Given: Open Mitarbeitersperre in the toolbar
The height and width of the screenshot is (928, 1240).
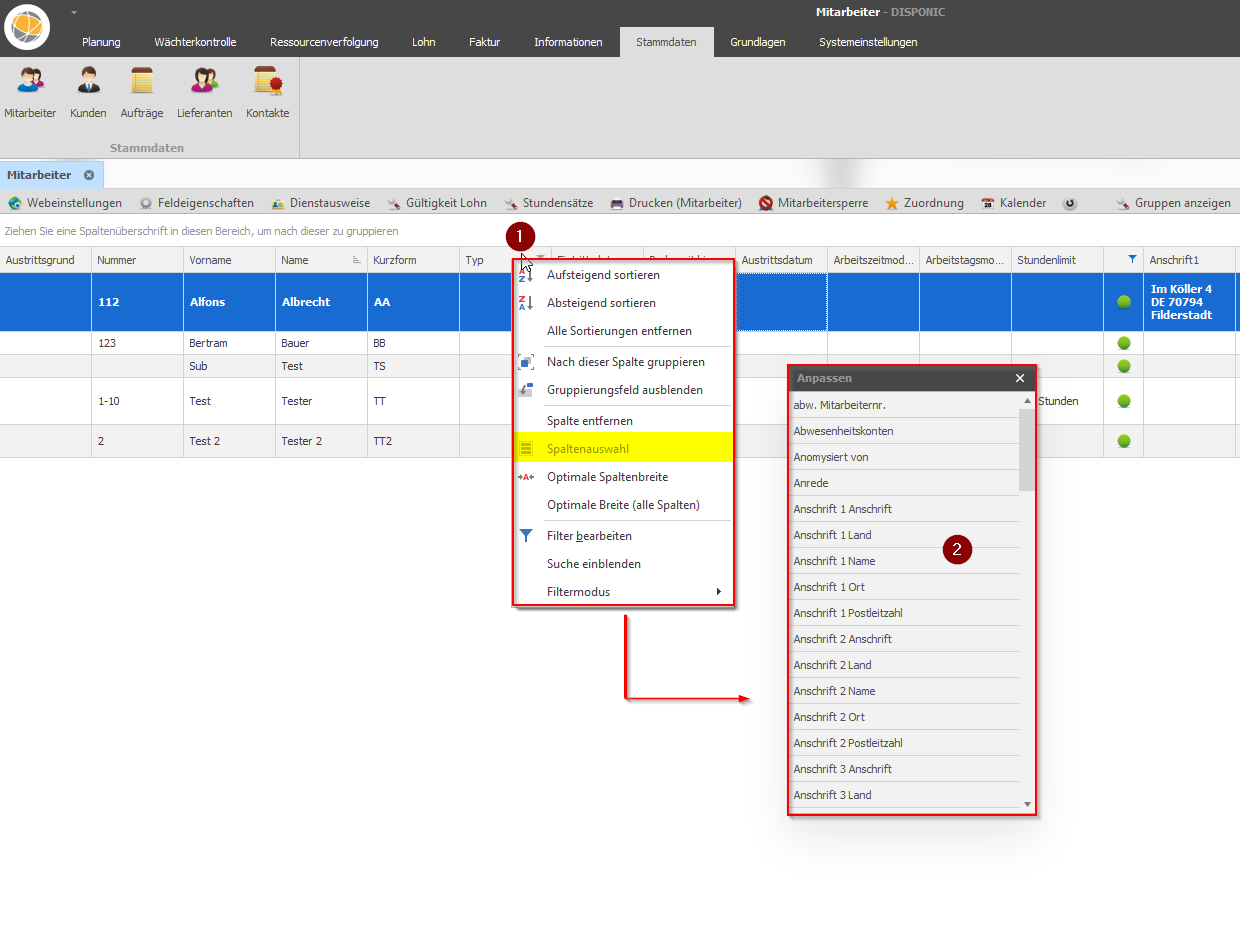Looking at the screenshot, I should pyautogui.click(x=813, y=203).
